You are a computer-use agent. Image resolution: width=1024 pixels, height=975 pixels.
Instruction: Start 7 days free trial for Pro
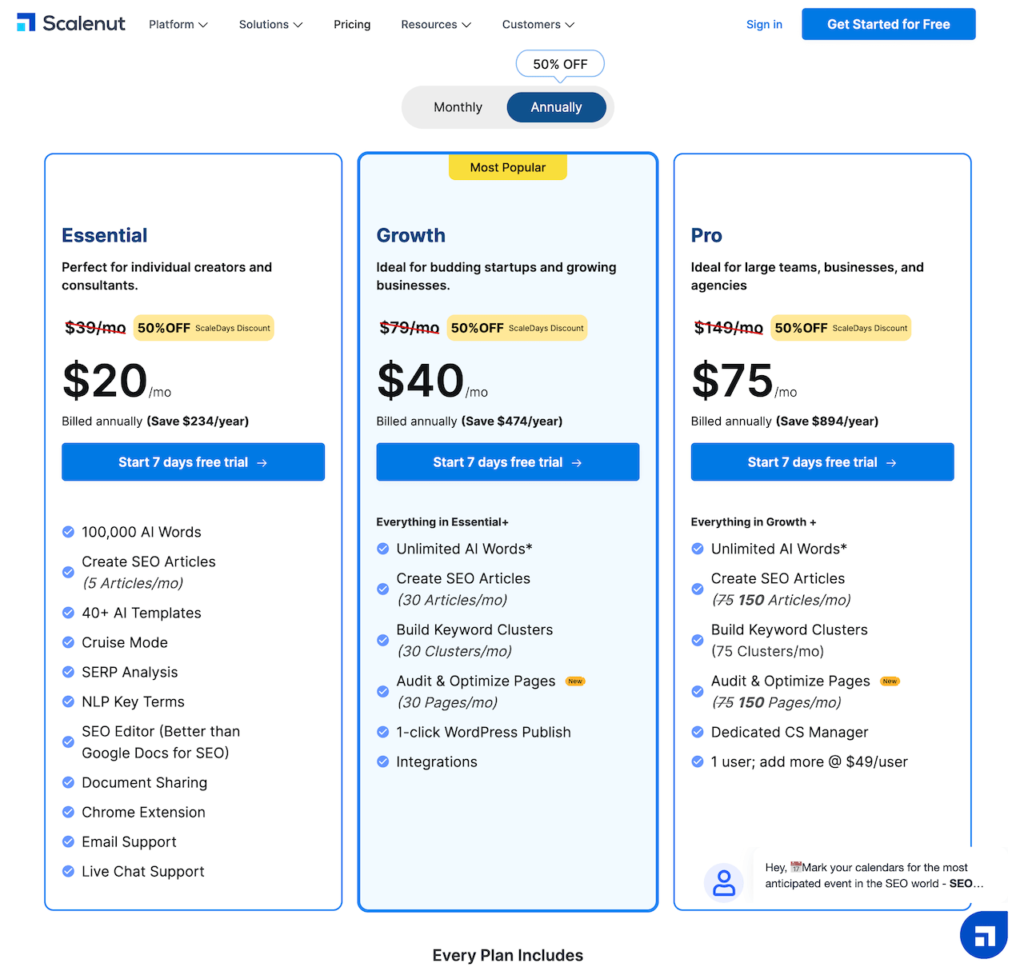click(822, 462)
